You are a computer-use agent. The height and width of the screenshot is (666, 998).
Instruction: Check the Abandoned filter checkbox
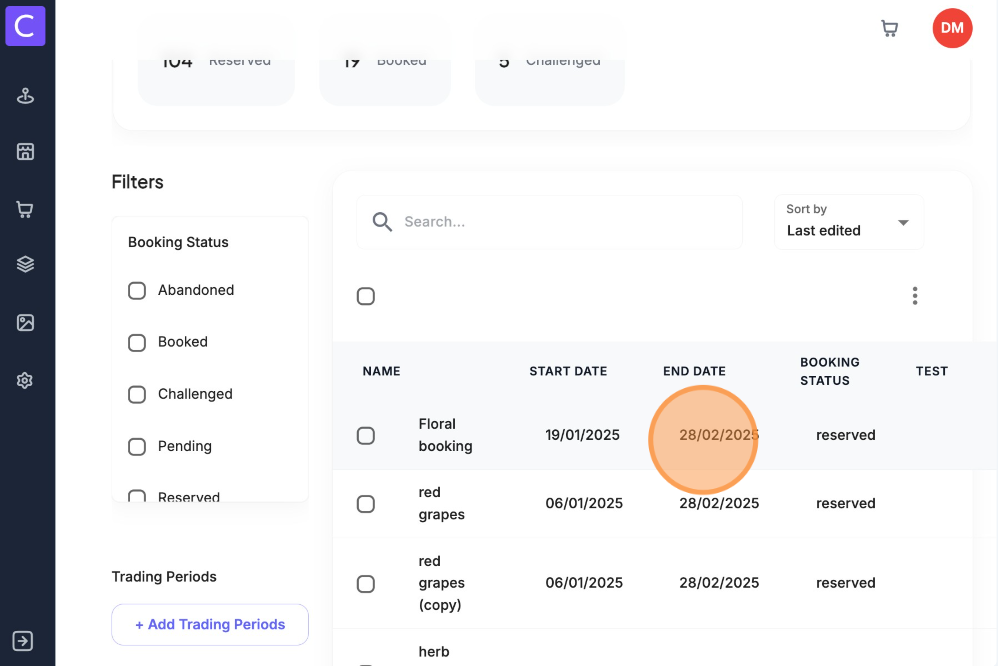point(137,290)
